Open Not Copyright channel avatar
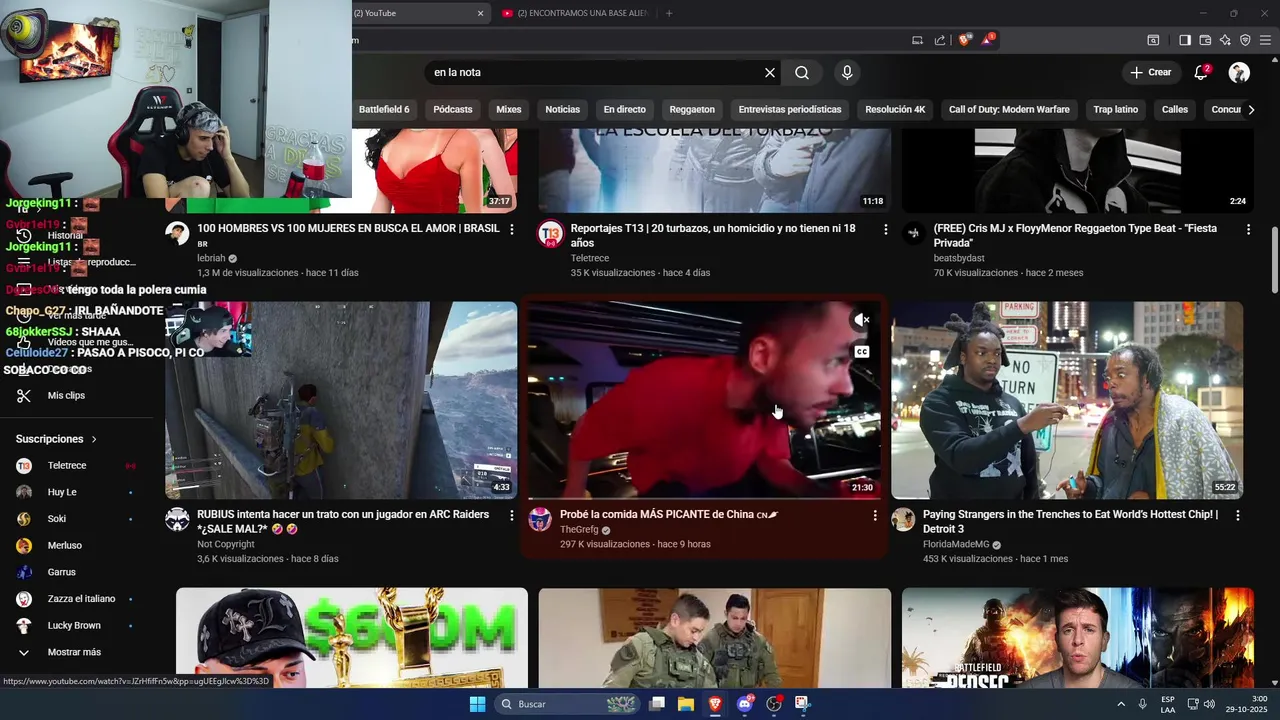Viewport: 1280px width, 720px height. point(177,519)
